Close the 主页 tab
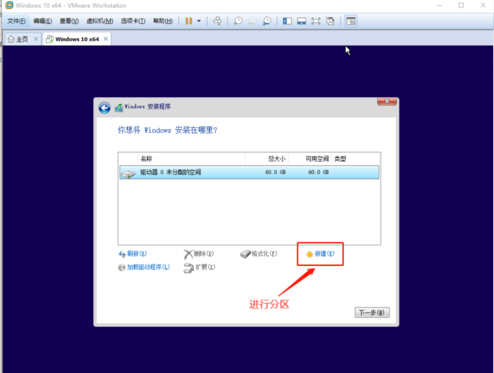Image resolution: width=494 pixels, height=373 pixels. (36, 39)
